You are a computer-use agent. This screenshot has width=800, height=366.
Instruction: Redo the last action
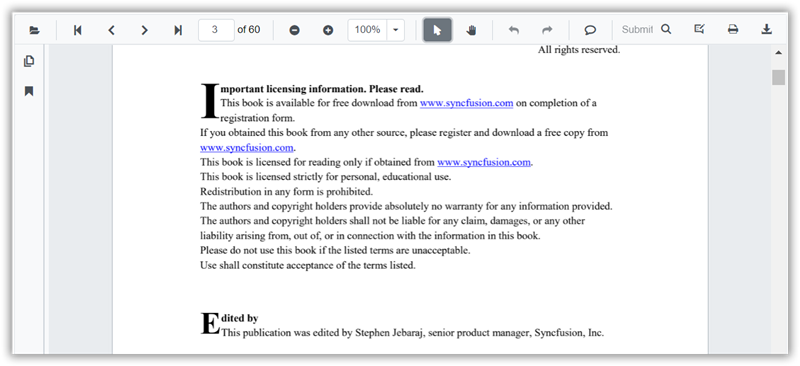pos(547,30)
